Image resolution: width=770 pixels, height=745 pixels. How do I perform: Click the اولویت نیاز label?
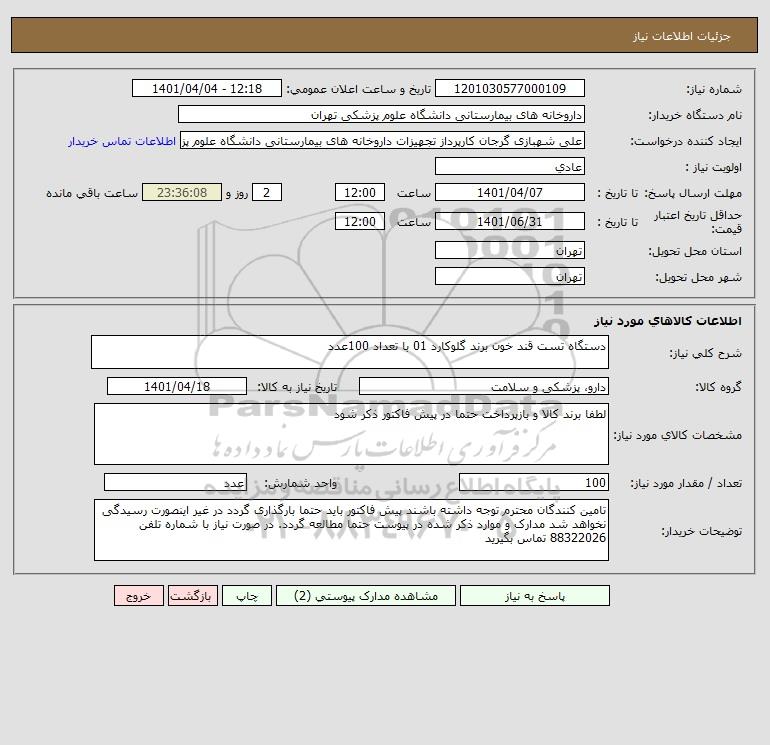(714, 167)
